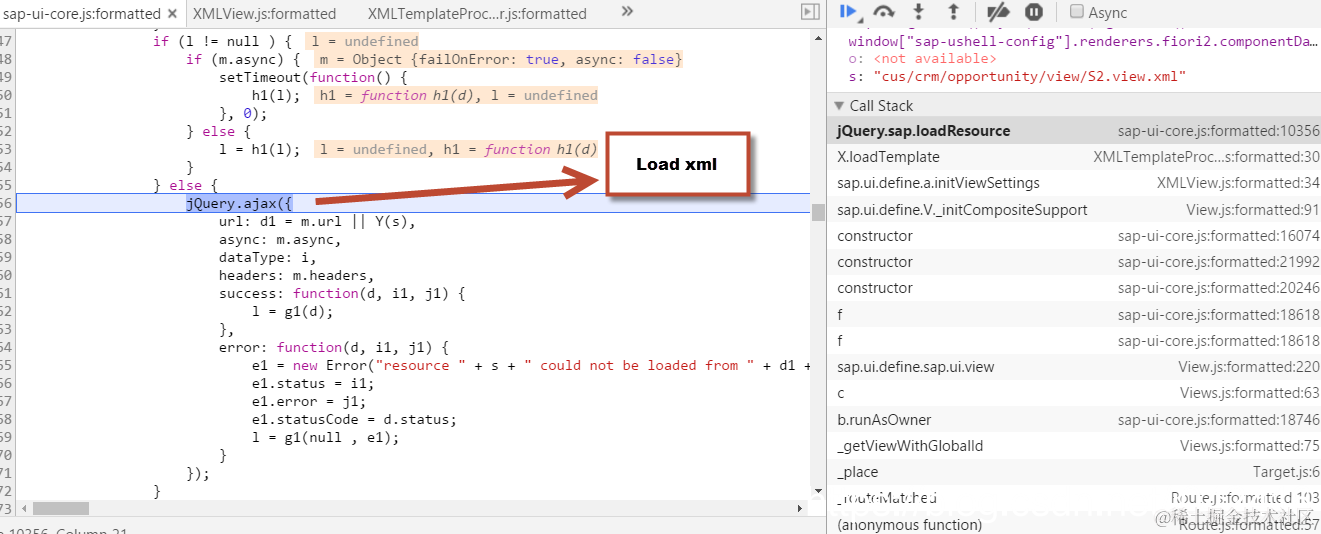The image size is (1321, 534).
Task: Select the b.runAsOwner stack frame
Action: [1075, 420]
